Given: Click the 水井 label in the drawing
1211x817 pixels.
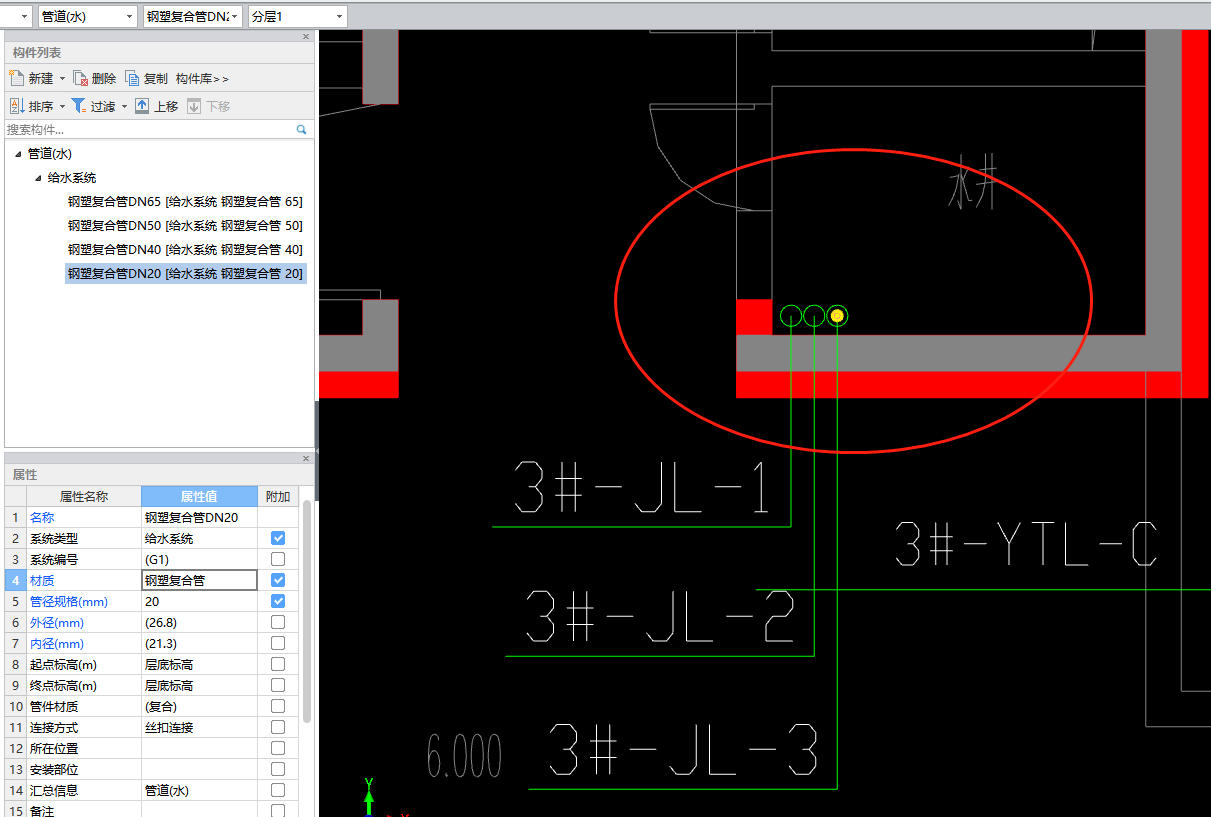Looking at the screenshot, I should (x=972, y=182).
